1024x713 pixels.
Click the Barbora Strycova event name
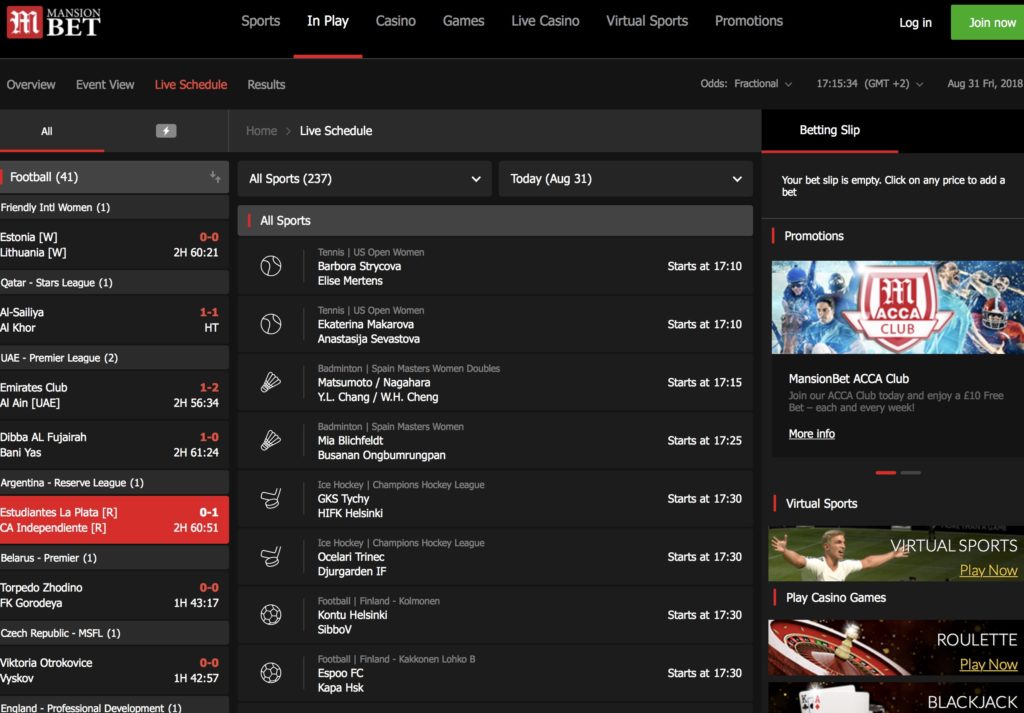[x=359, y=266]
